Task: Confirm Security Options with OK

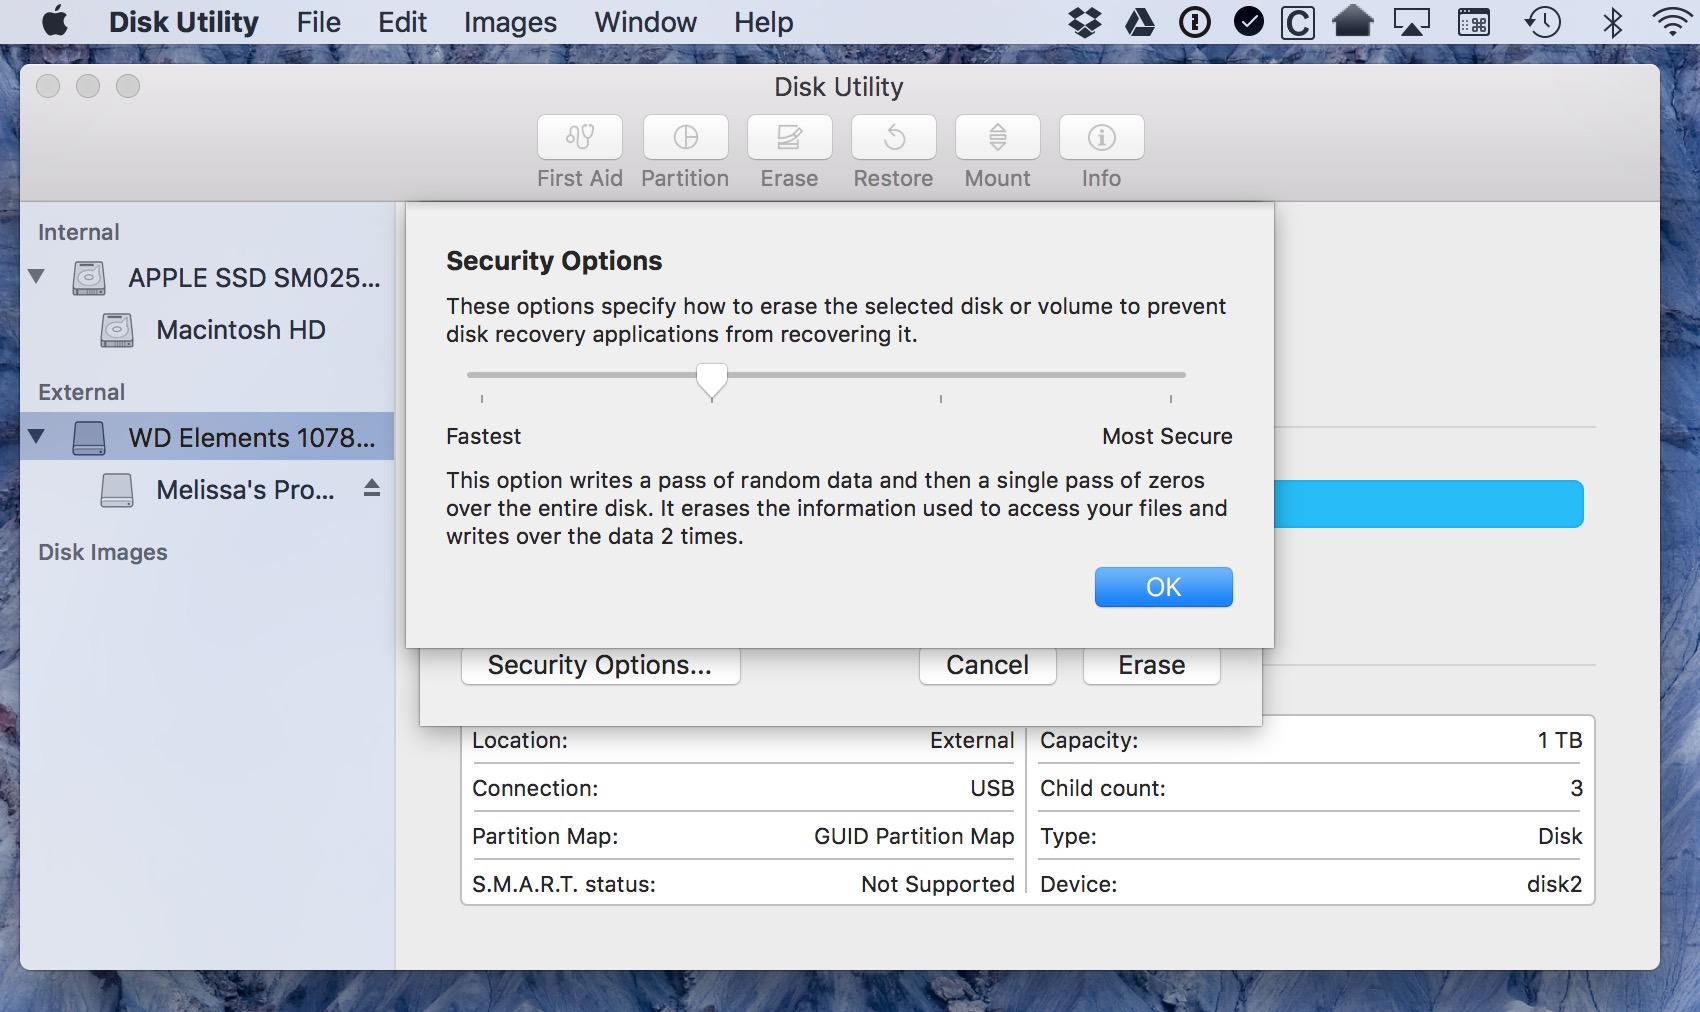Action: tap(1163, 587)
